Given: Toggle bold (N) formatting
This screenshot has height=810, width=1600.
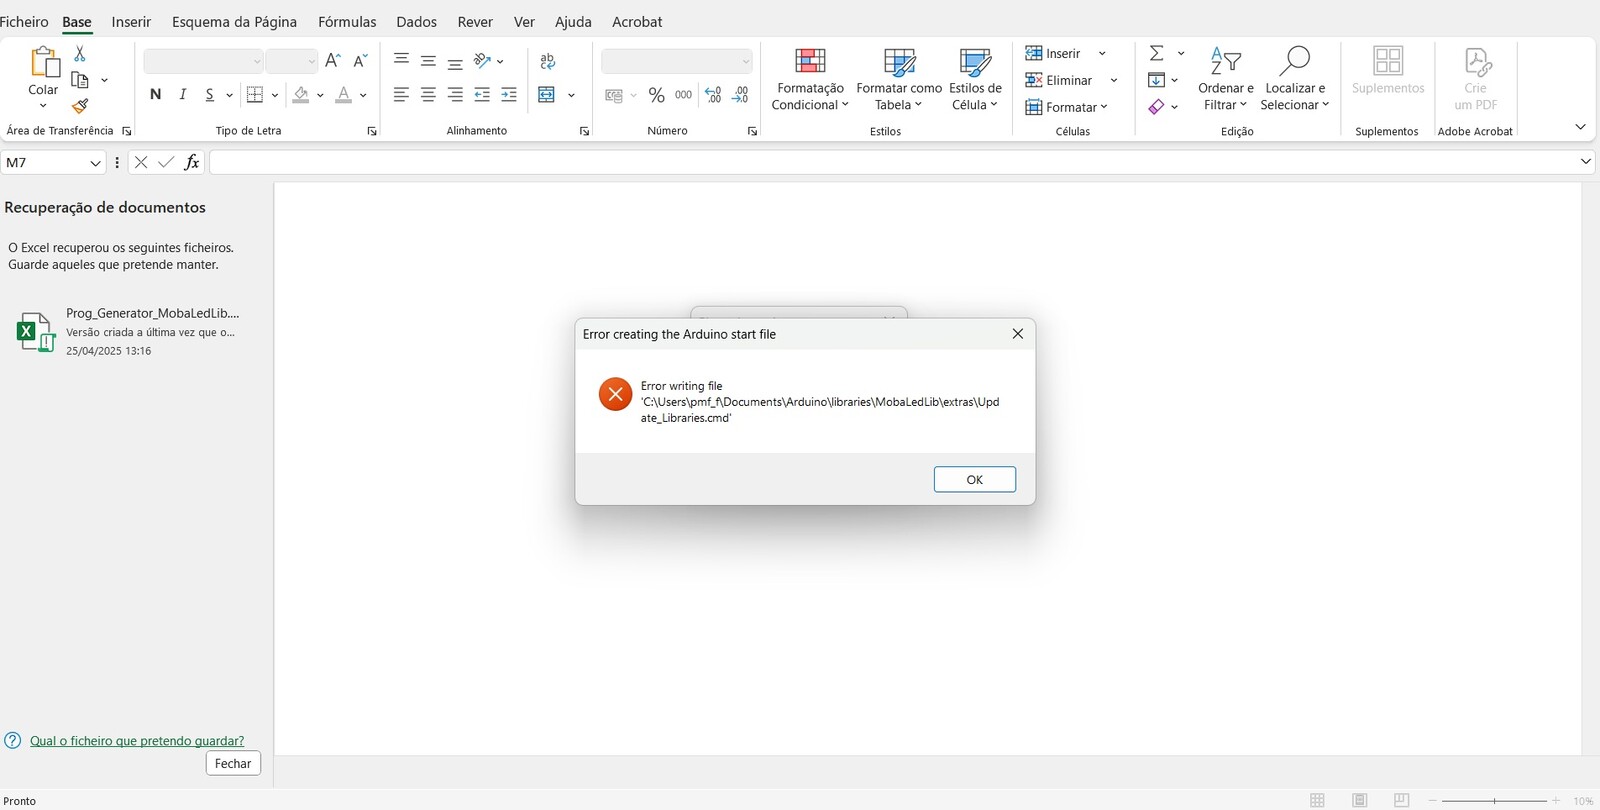Looking at the screenshot, I should click(155, 95).
